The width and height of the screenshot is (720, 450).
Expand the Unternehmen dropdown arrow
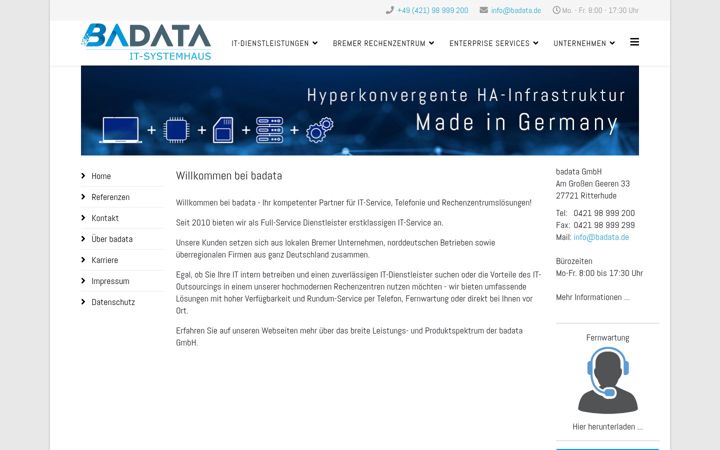pyautogui.click(x=612, y=43)
